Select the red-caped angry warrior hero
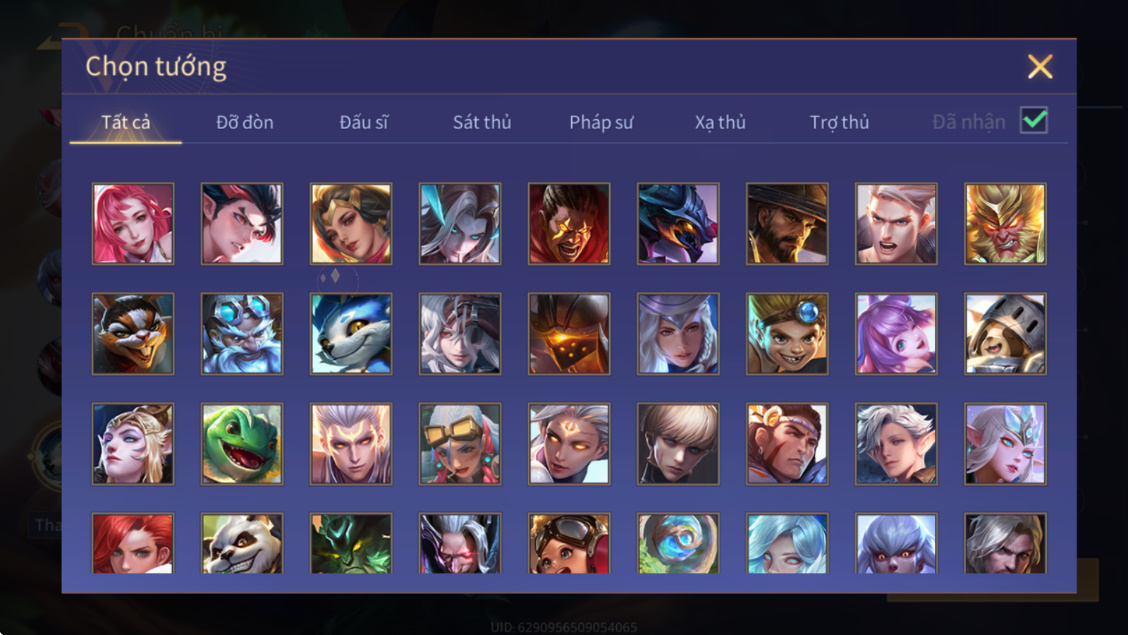This screenshot has width=1128, height=635. tap(569, 224)
